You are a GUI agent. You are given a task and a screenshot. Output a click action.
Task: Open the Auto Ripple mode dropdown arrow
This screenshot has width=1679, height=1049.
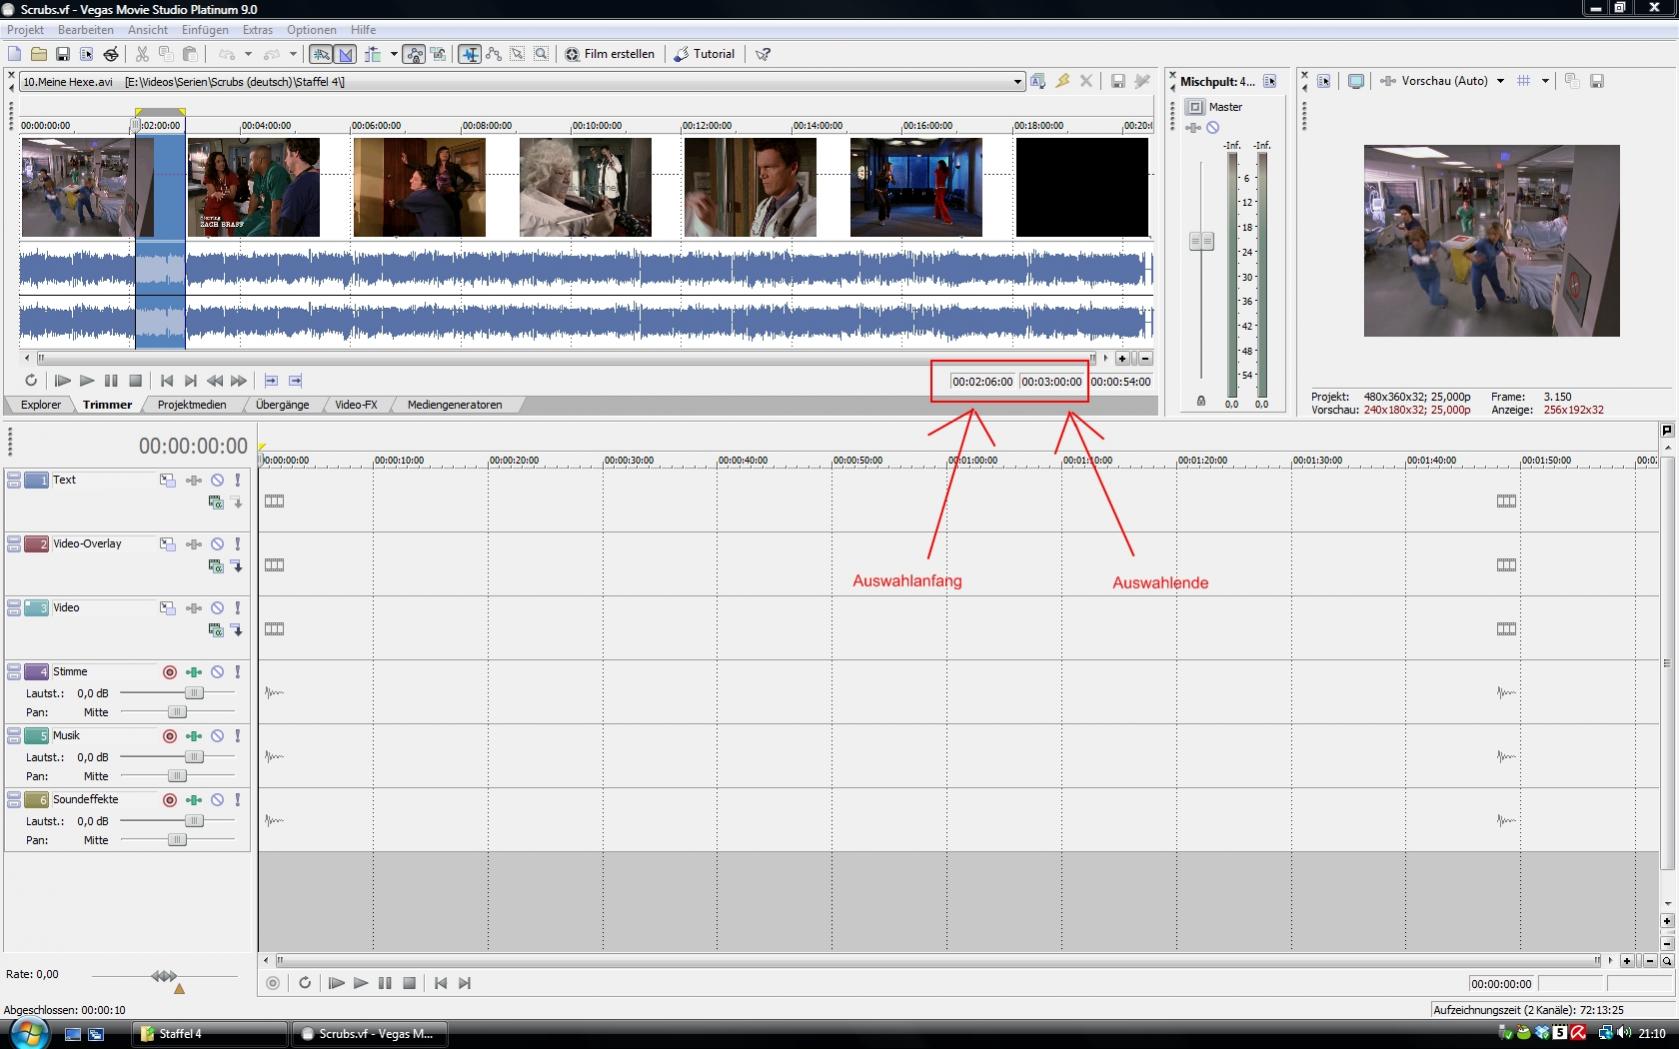coord(394,54)
